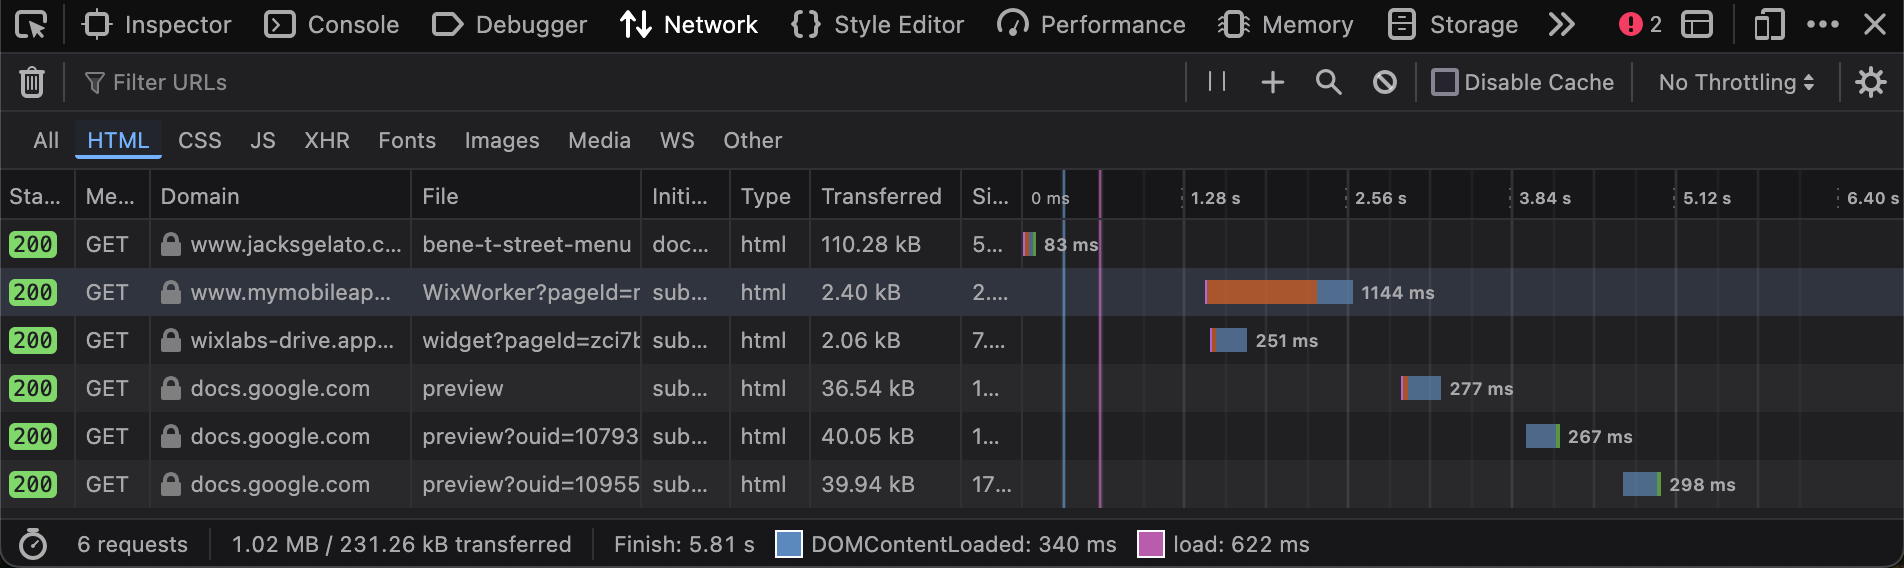Sort by the Method column header
1904x568 pixels.
pyautogui.click(x=112, y=196)
